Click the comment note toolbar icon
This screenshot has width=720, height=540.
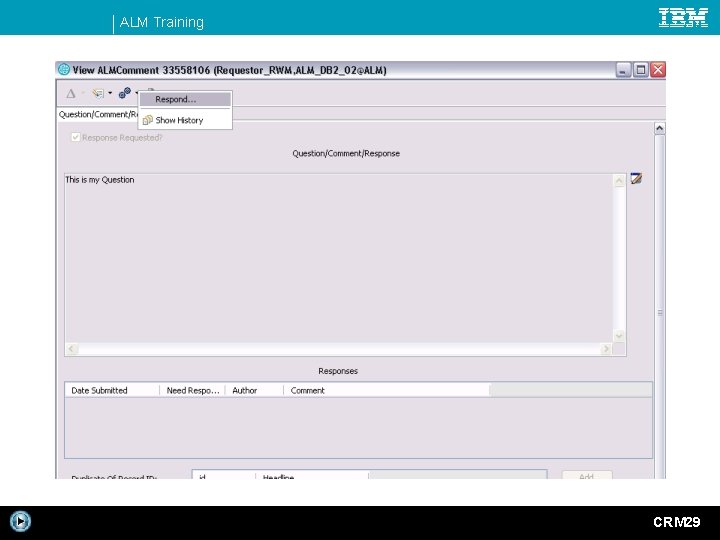(x=98, y=93)
